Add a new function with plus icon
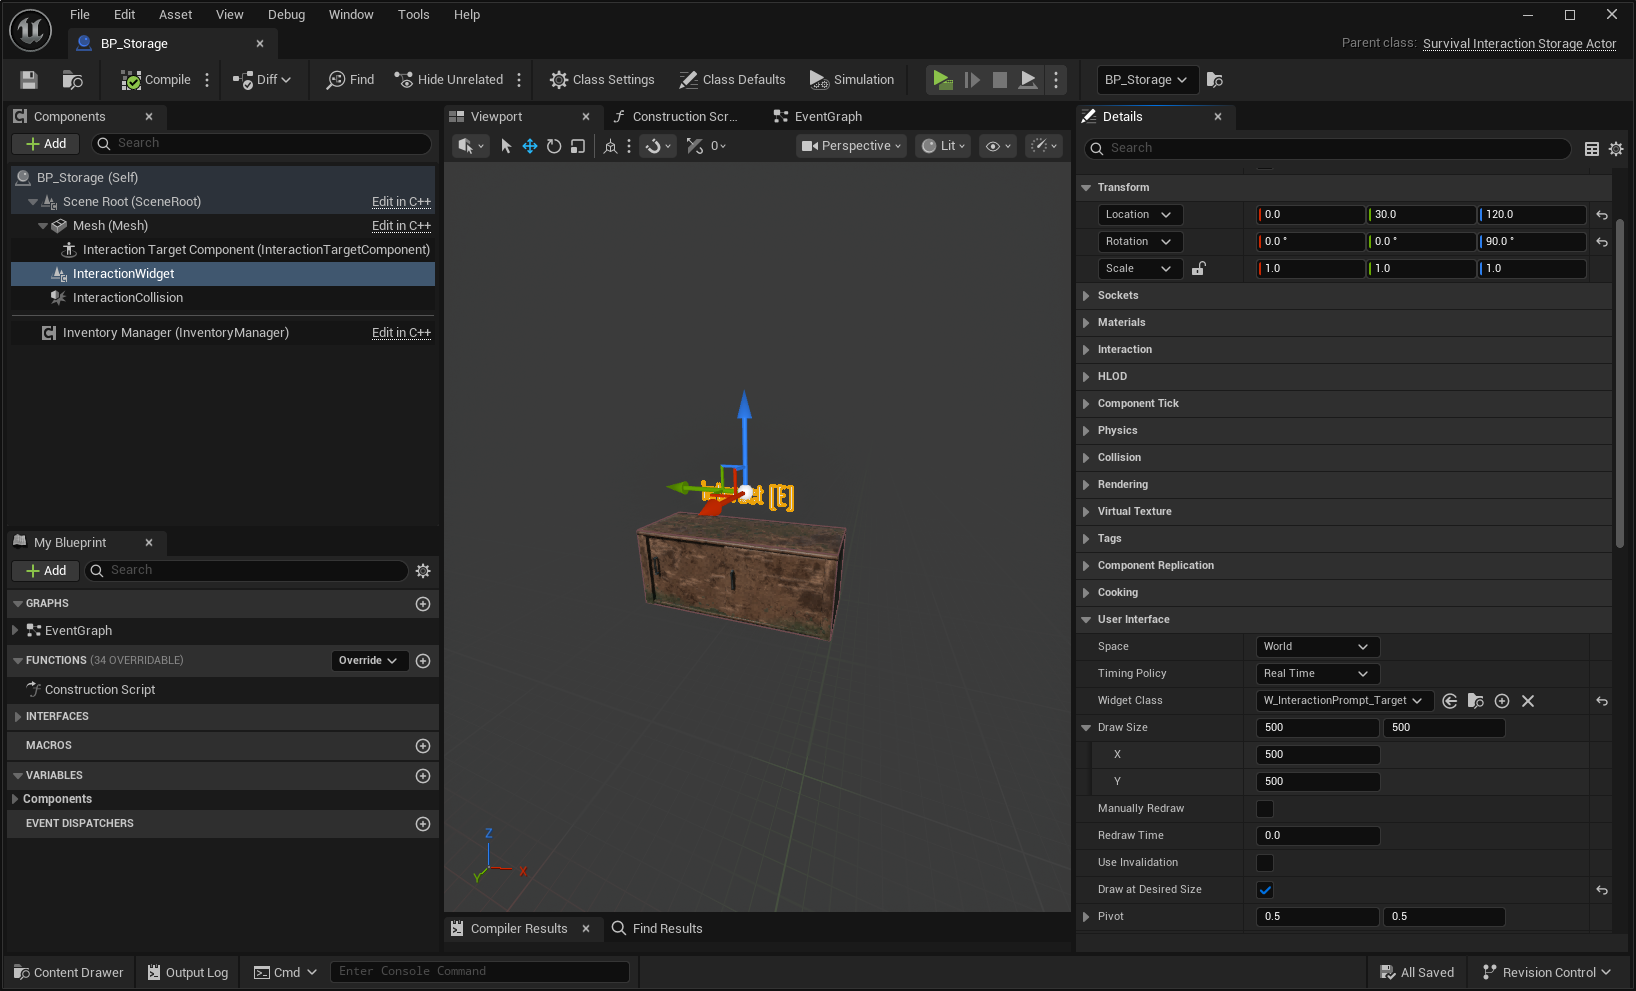The image size is (1636, 991). [423, 661]
